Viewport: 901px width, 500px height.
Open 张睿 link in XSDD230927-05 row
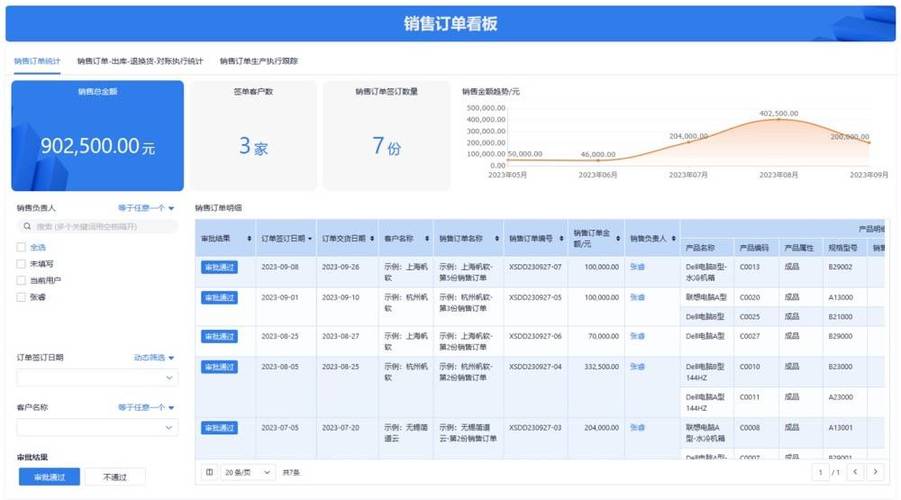(x=637, y=298)
